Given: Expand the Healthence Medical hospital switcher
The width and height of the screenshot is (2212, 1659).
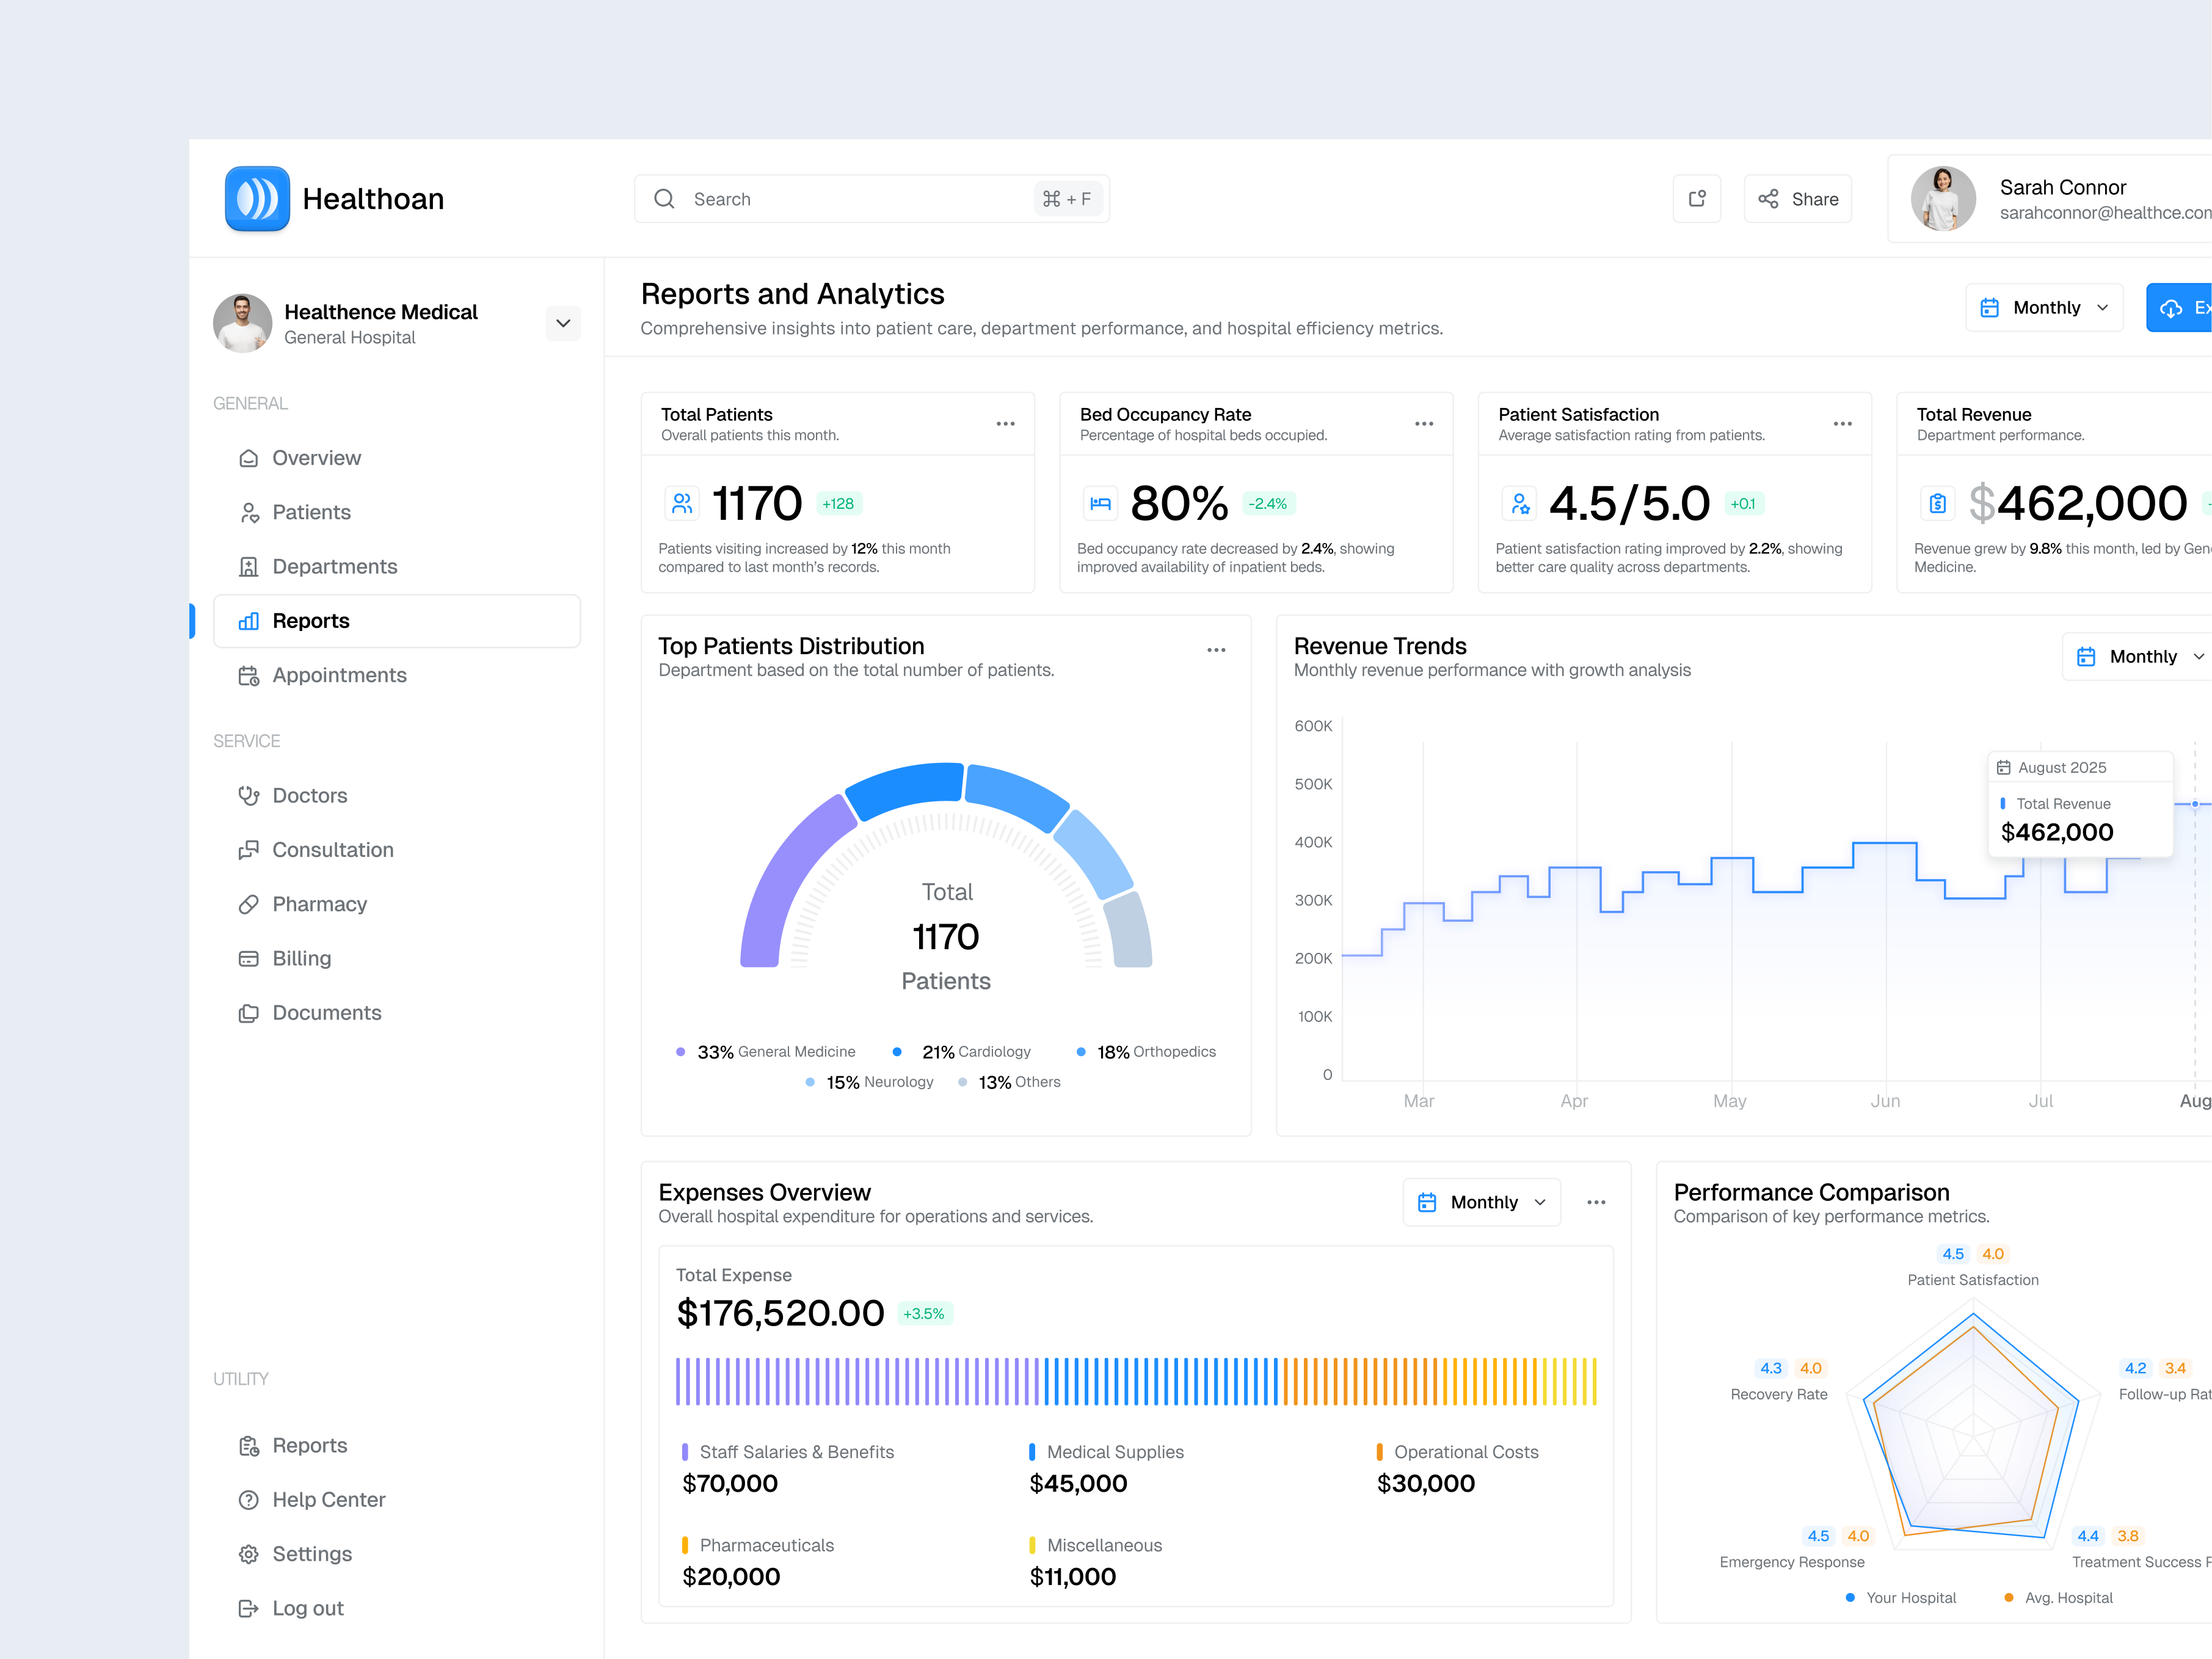Looking at the screenshot, I should (563, 323).
